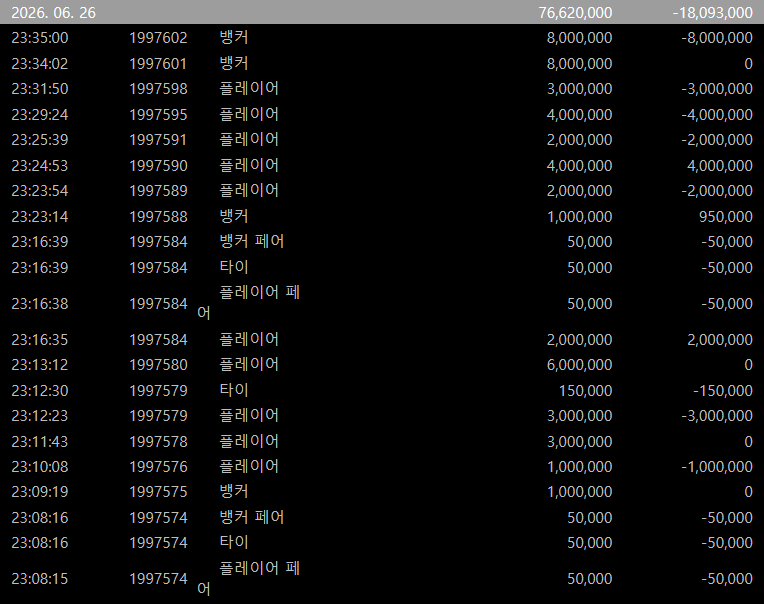The image size is (764, 604).
Task: Select the 23:24:53 time entry
Action: tap(40, 166)
